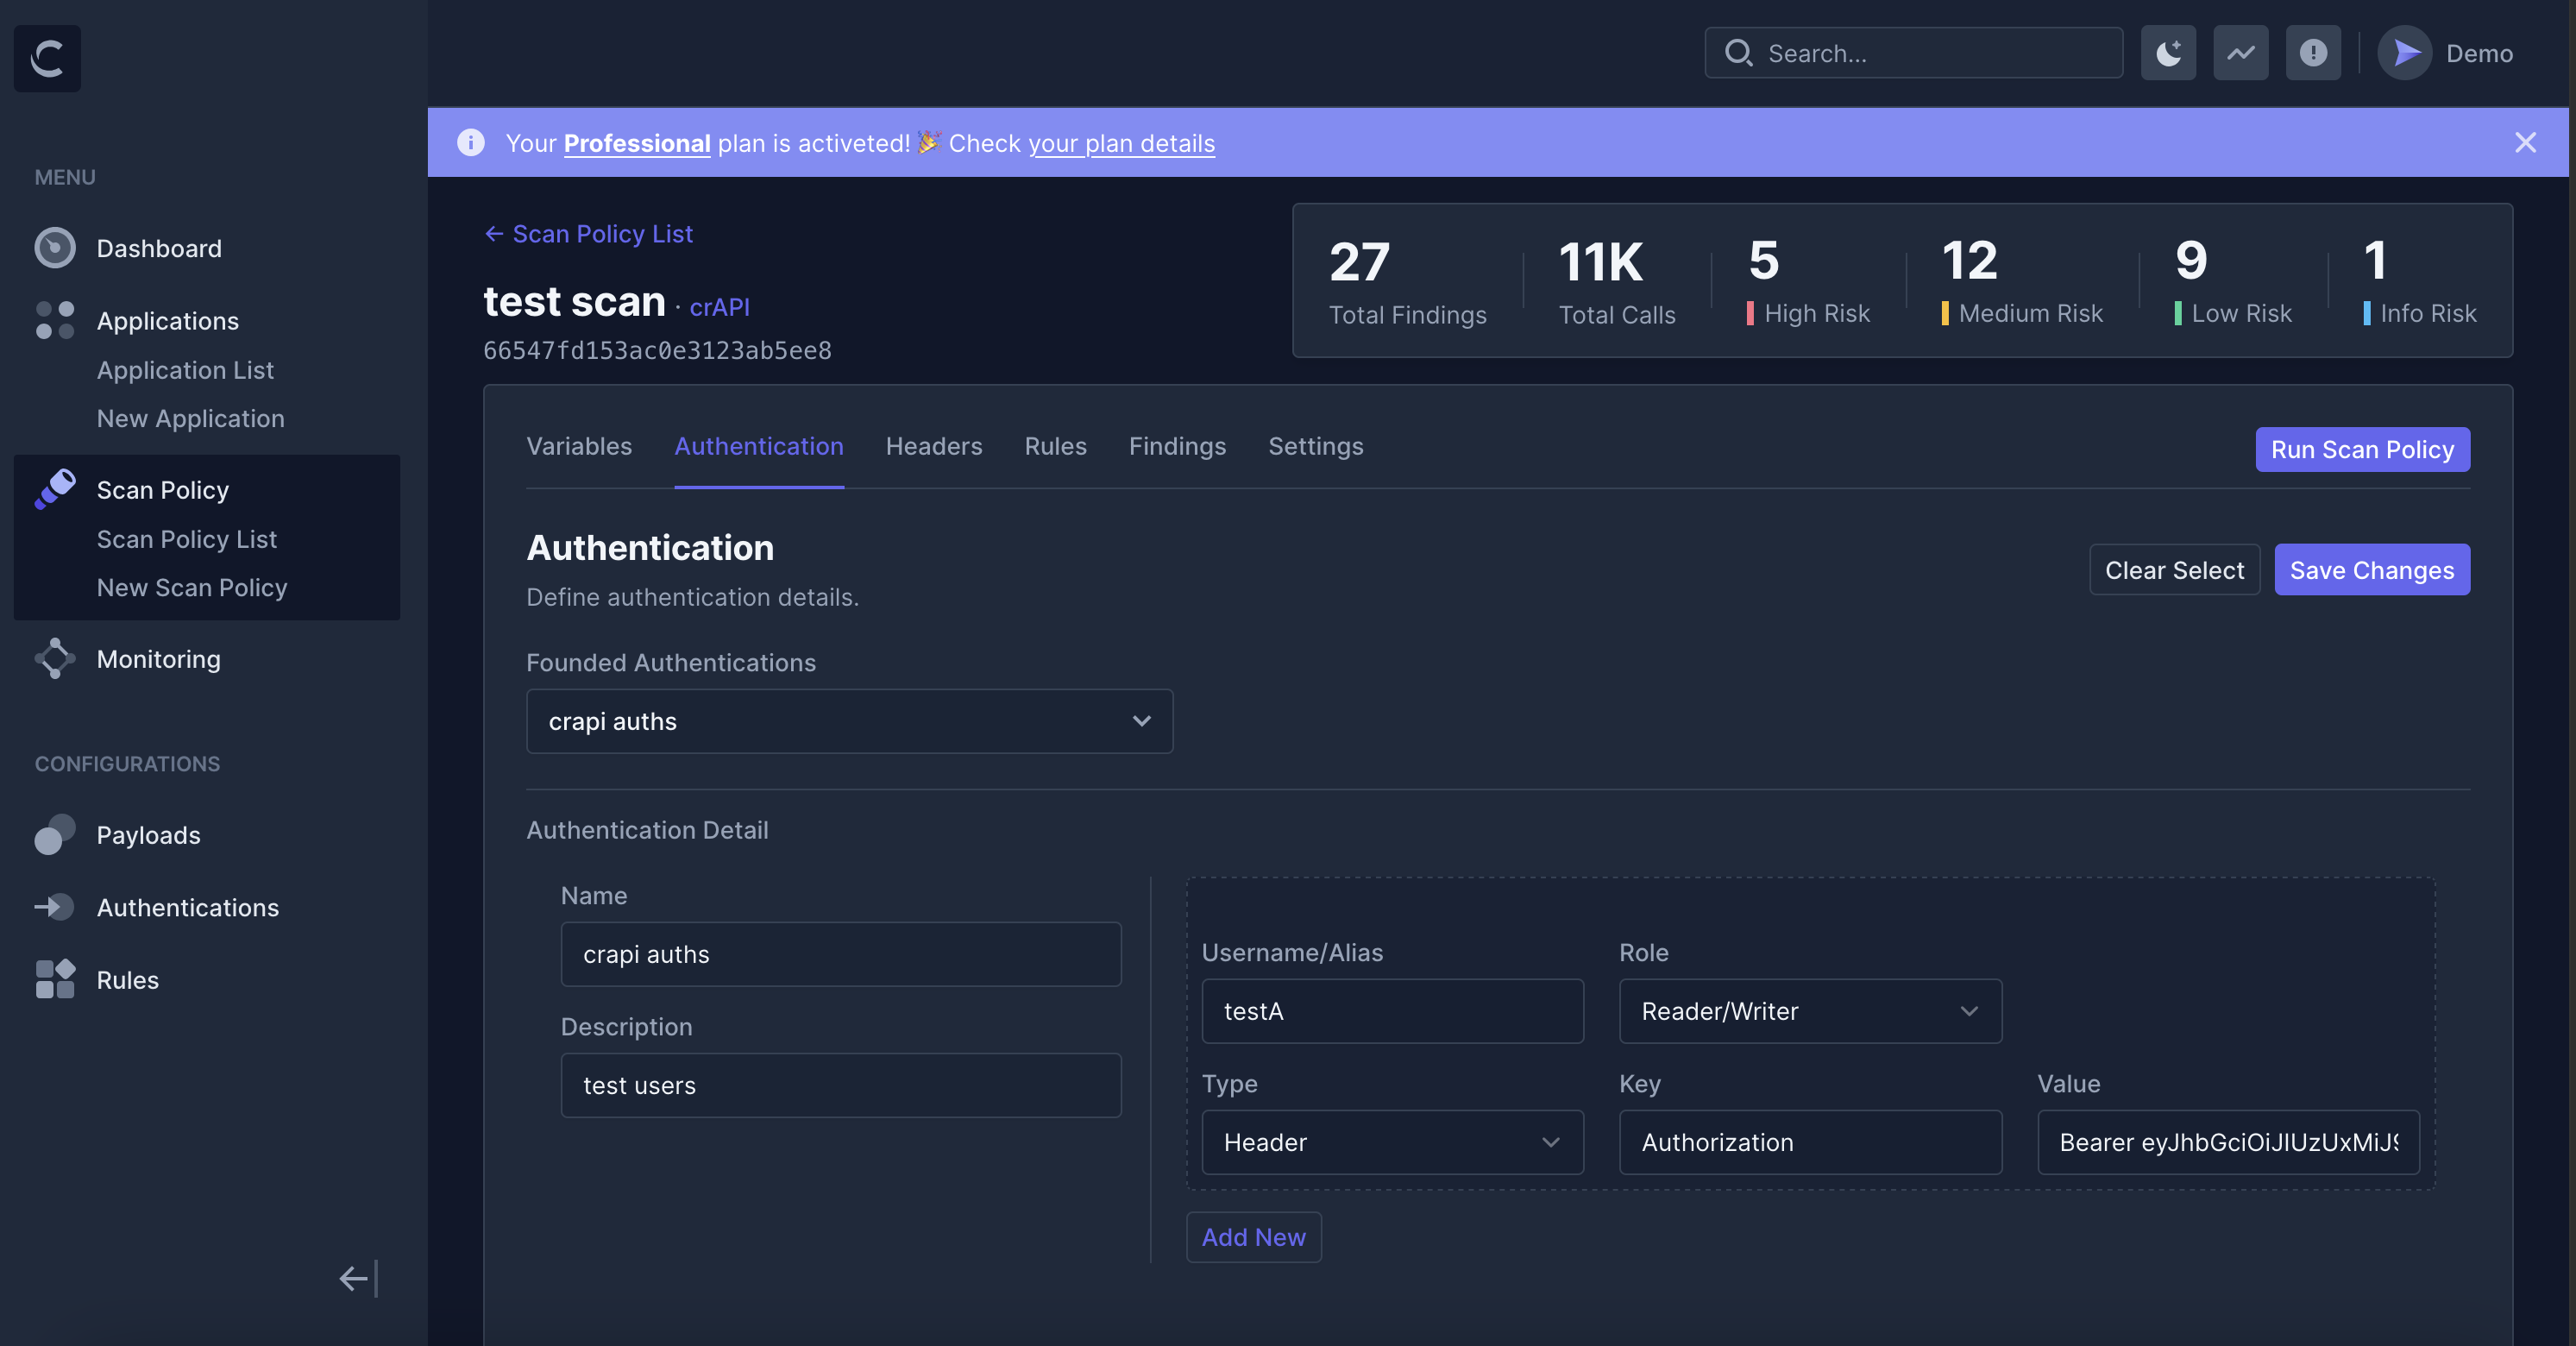The image size is (2576, 1346).
Task: Click the alert exclamation icon in header
Action: (x=2312, y=53)
